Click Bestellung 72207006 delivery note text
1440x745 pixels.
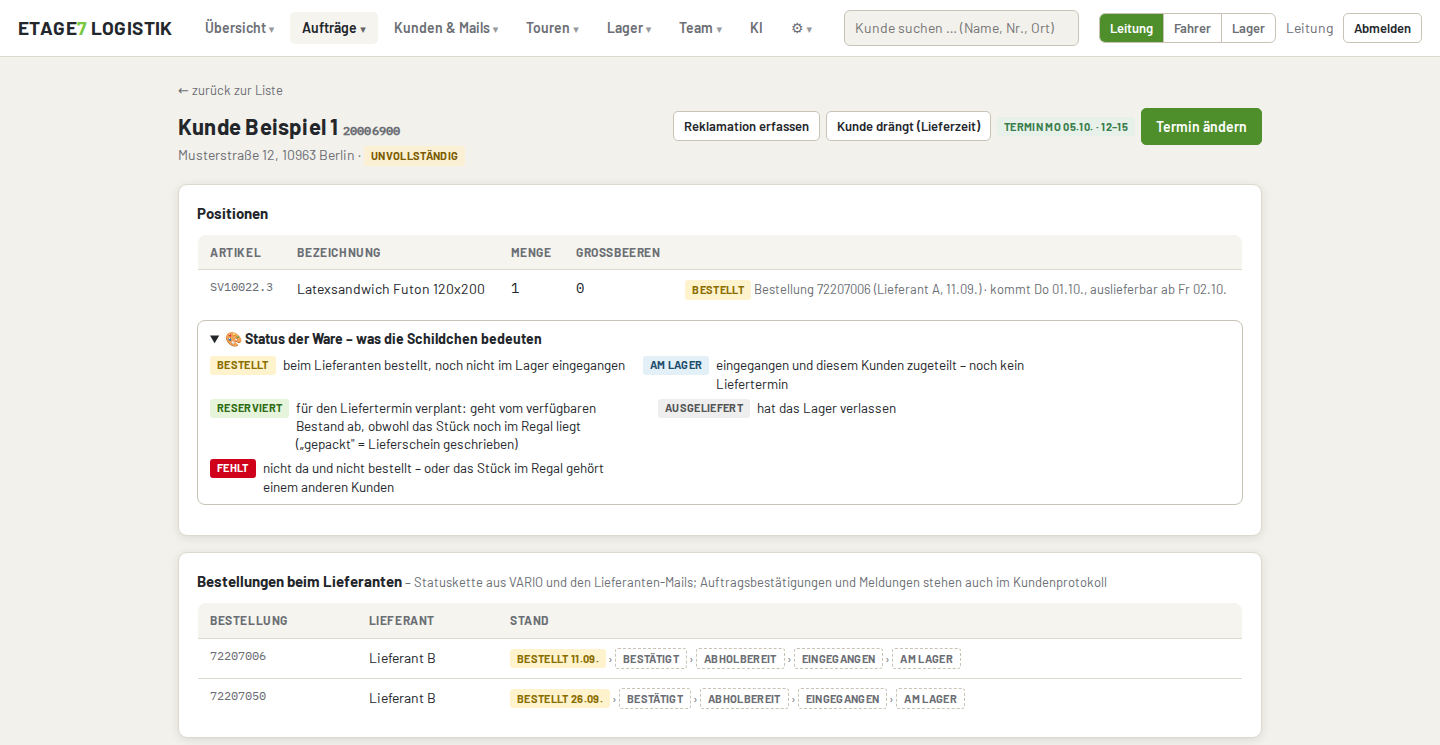point(990,289)
